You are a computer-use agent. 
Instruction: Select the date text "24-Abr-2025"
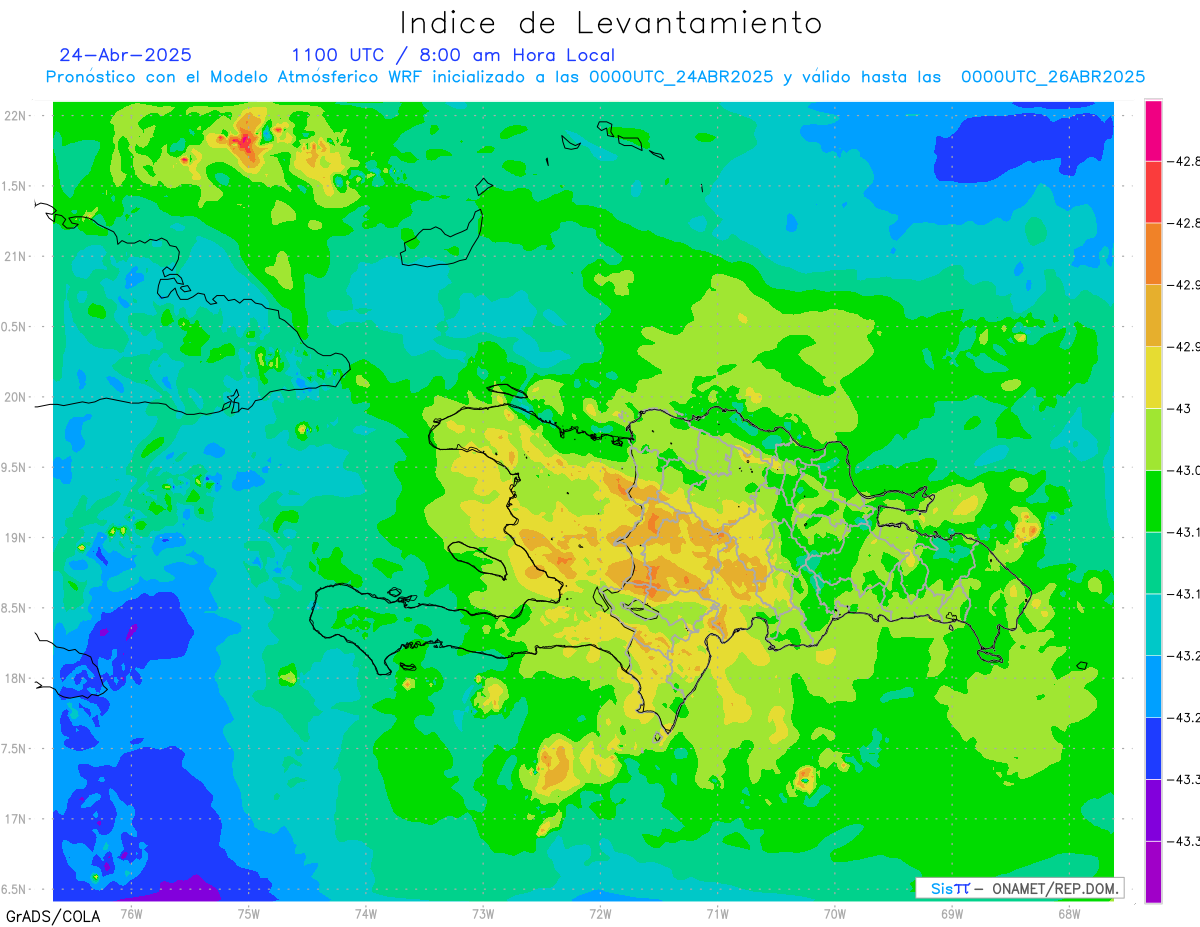(x=126, y=55)
